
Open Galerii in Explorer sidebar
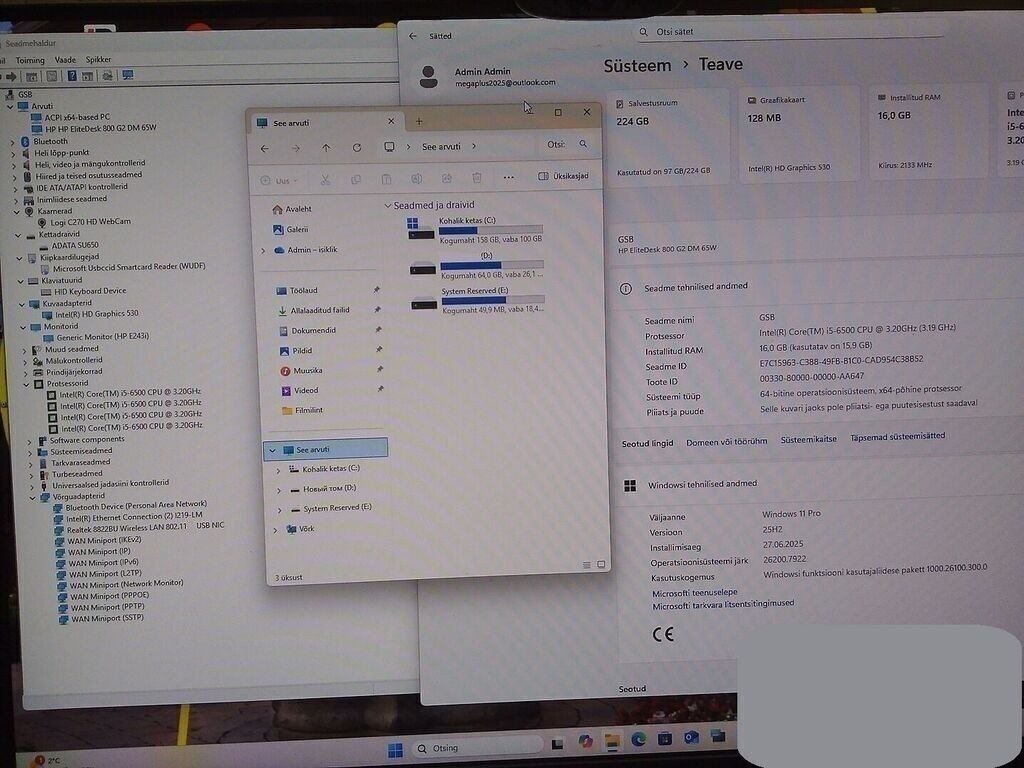tap(291, 229)
